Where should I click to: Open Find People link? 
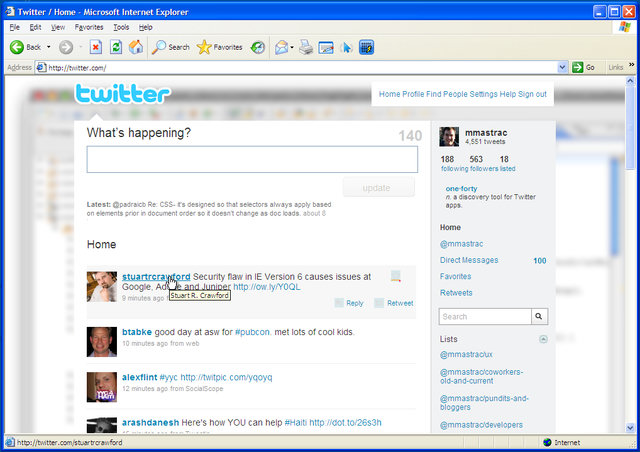[447, 94]
